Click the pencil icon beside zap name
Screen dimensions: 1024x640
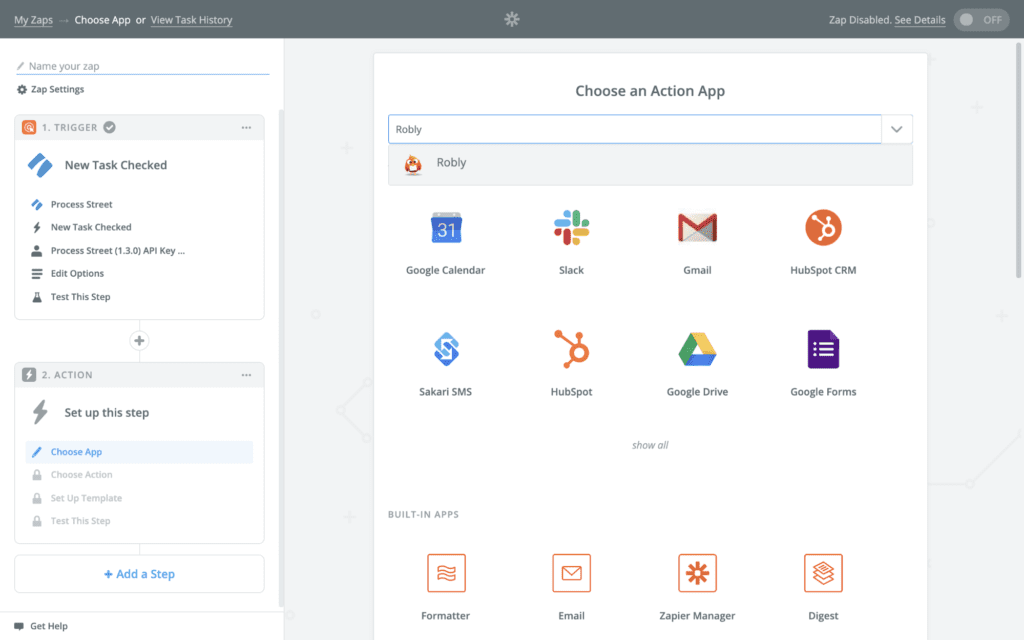20,66
